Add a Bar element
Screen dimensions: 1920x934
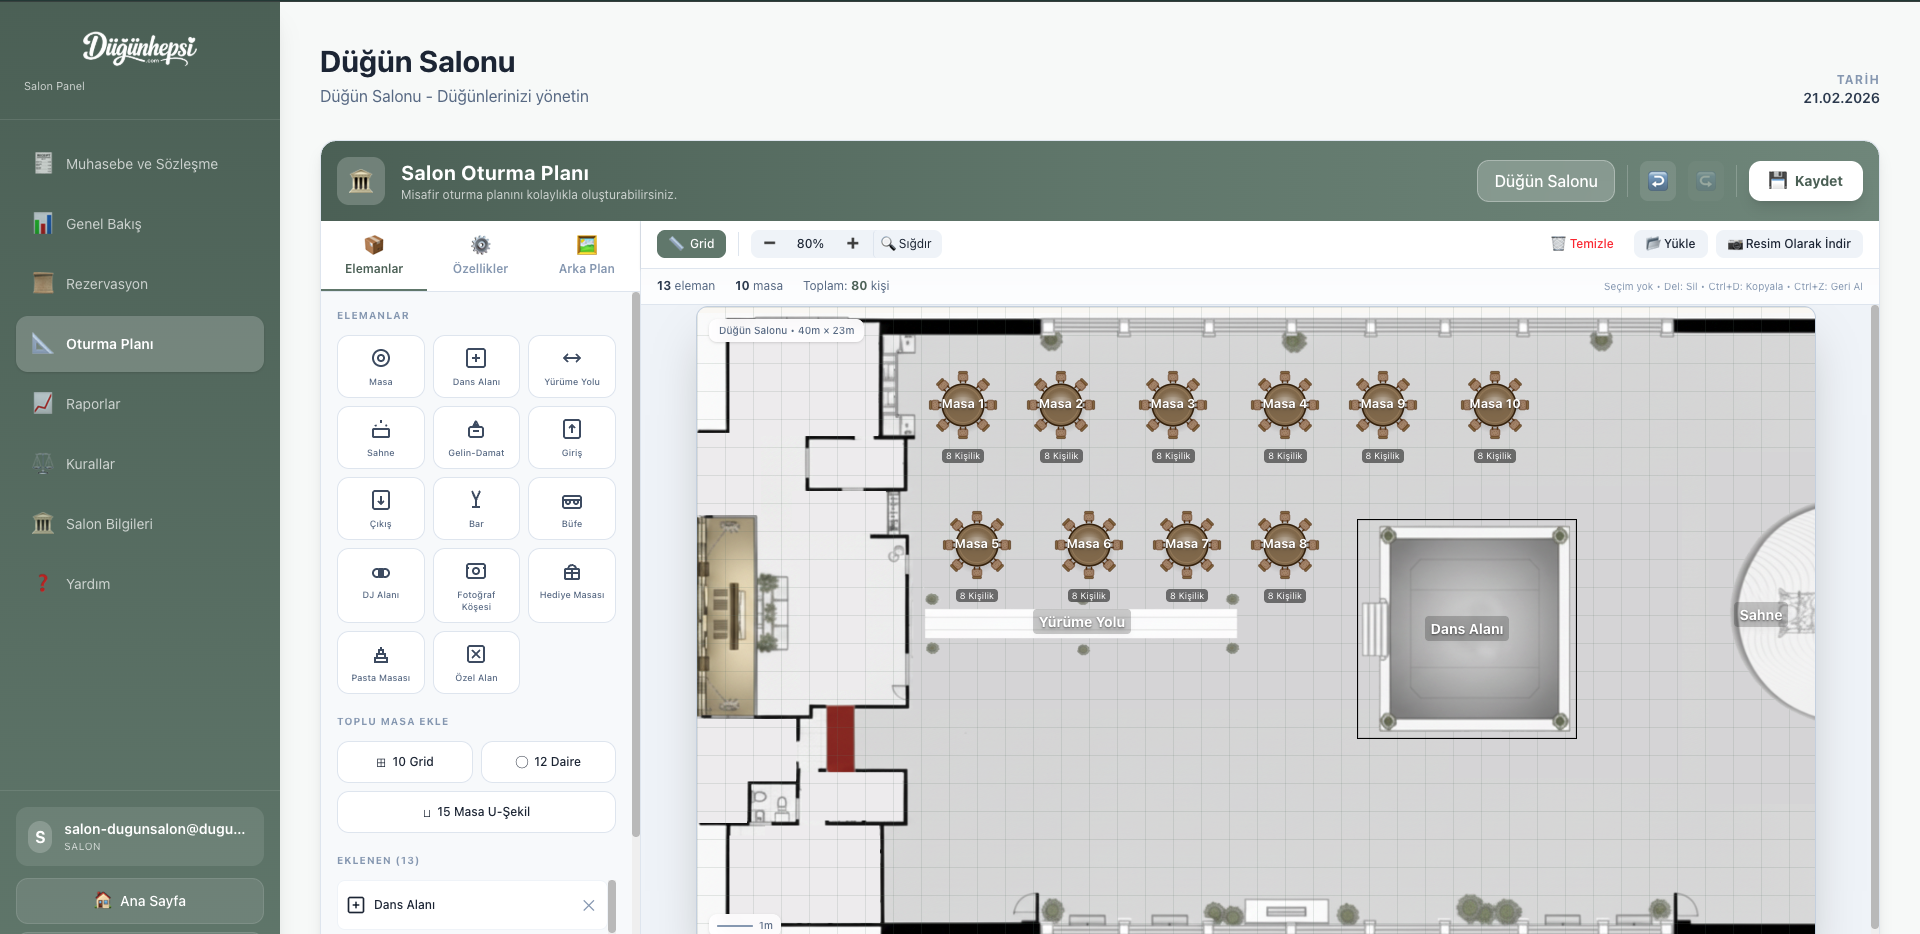(476, 508)
